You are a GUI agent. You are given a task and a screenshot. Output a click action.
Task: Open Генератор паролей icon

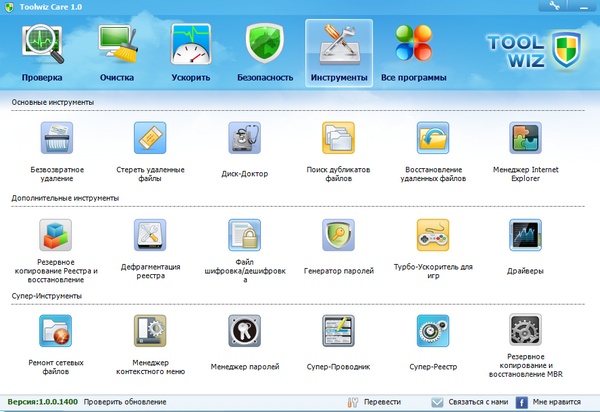click(338, 235)
